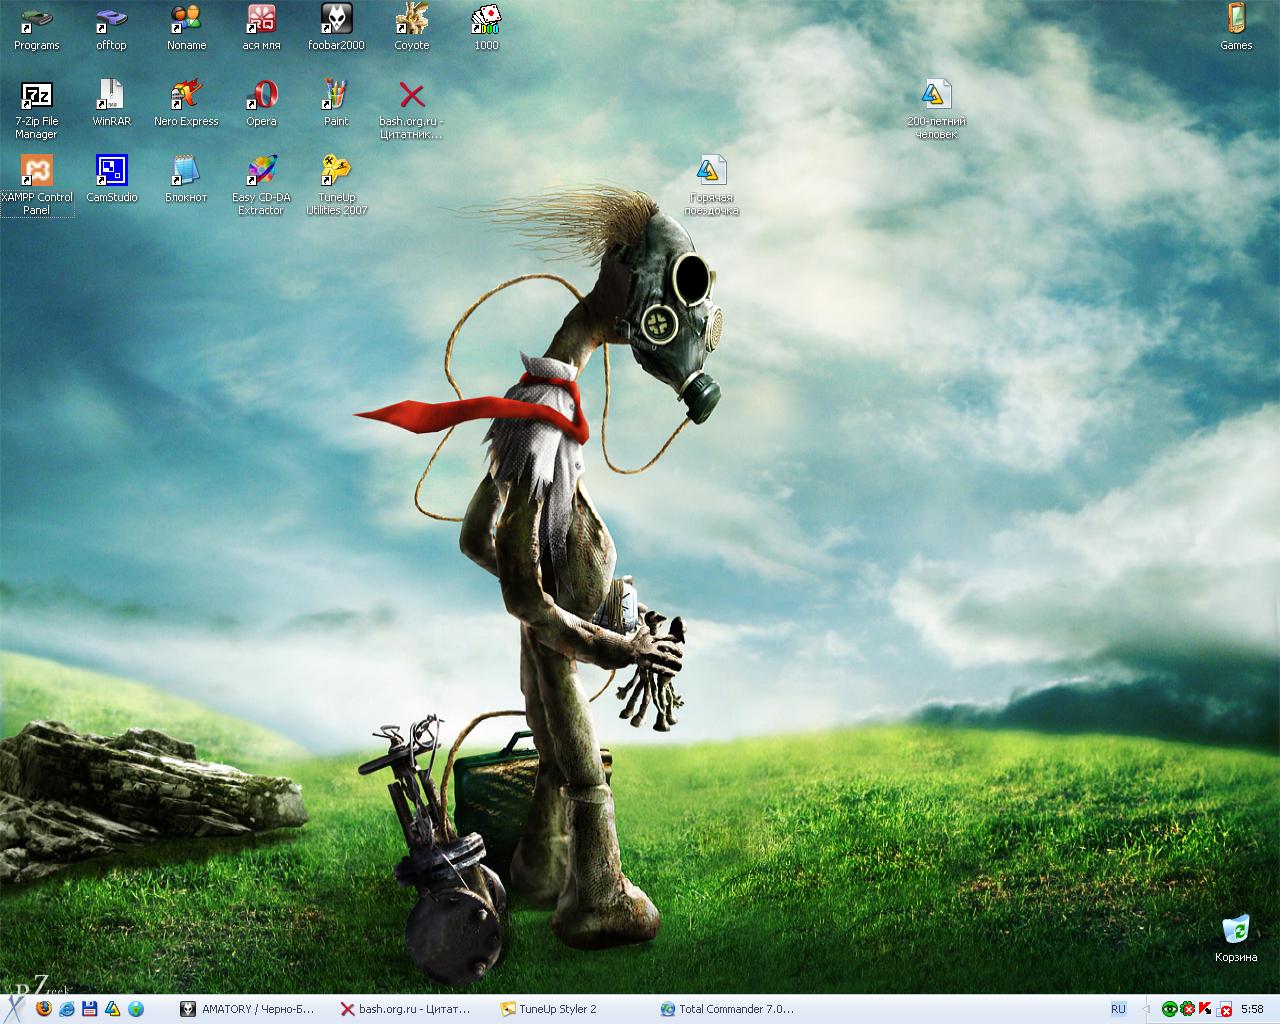Click the green flower ICQ tray icon
The height and width of the screenshot is (1024, 1280).
pyautogui.click(x=1188, y=1009)
